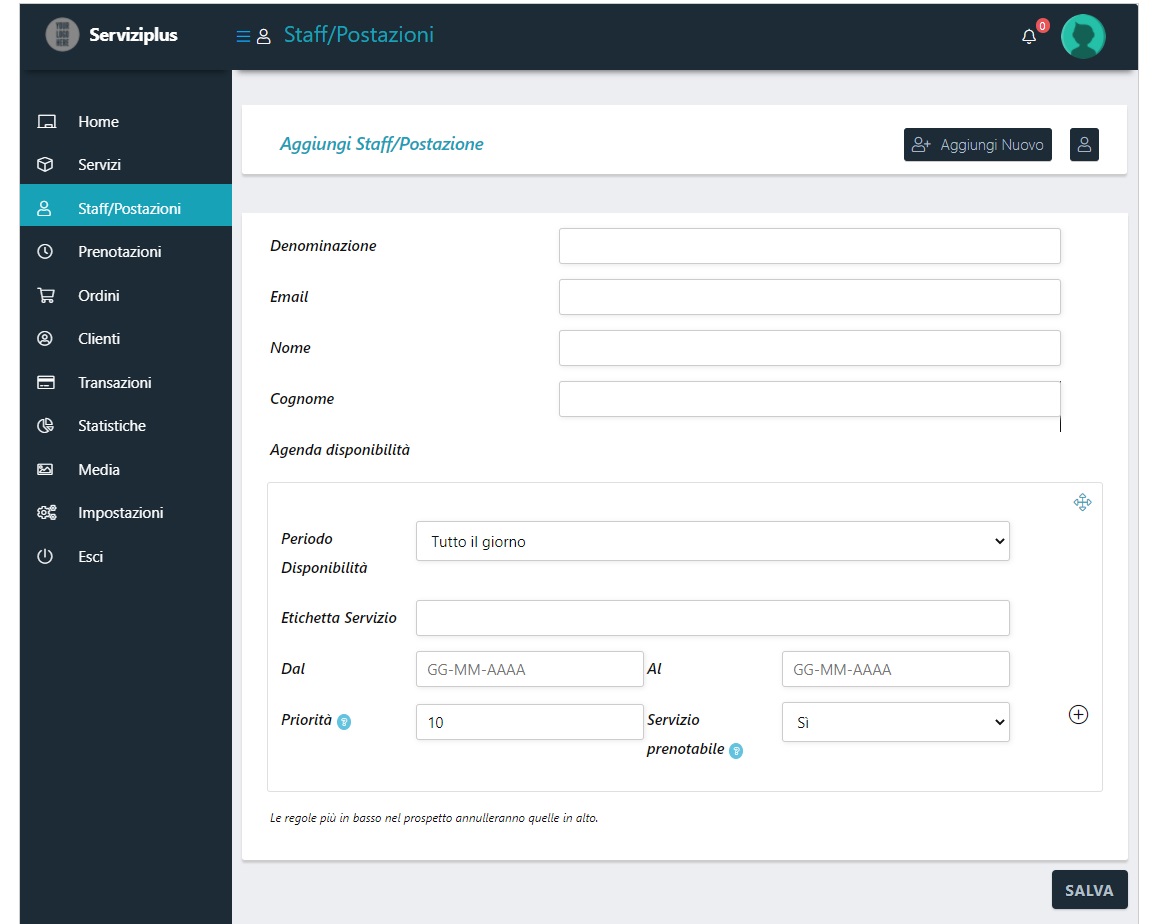This screenshot has height=924, width=1154.
Task: Click into the Email input field
Action: click(x=809, y=297)
